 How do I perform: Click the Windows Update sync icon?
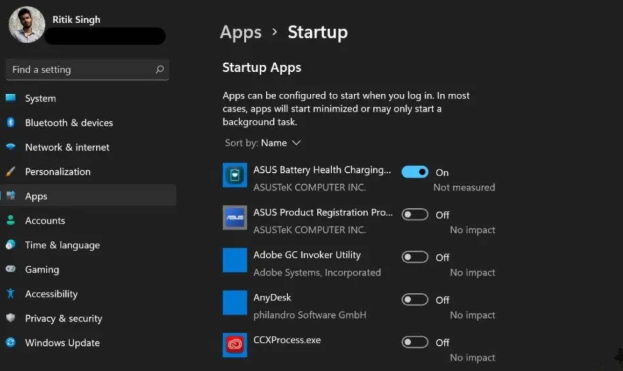coord(11,342)
